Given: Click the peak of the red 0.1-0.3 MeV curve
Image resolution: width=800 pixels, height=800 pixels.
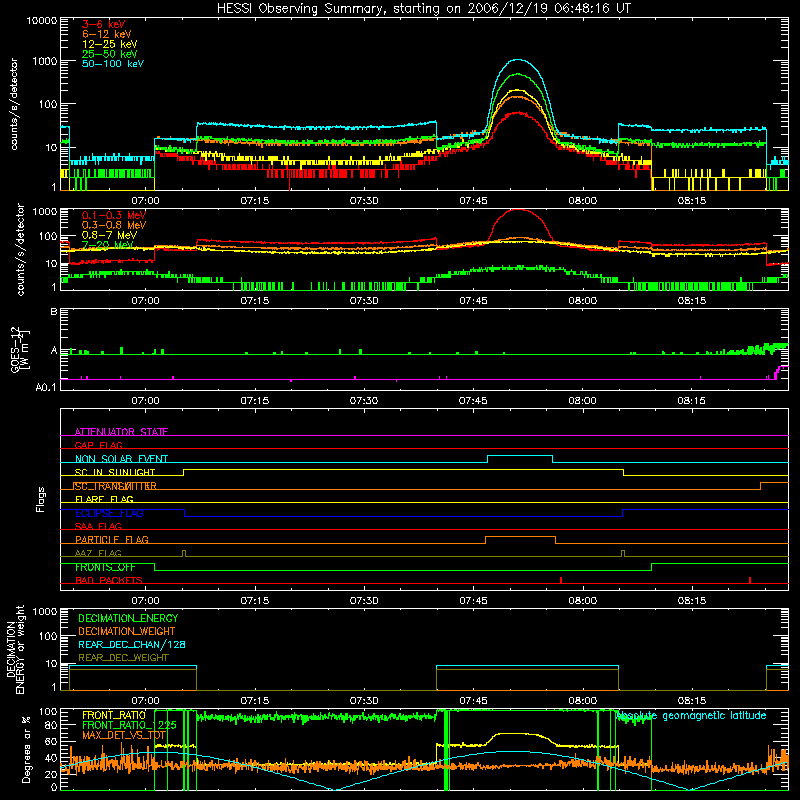Looking at the screenshot, I should click(x=518, y=209).
